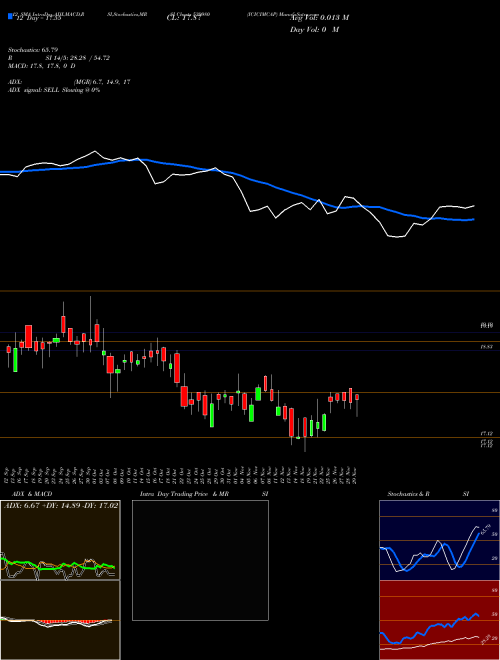Screen dimensions: 500x660
Task: Click the 17.12 price axis label
Action: click(x=487, y=433)
